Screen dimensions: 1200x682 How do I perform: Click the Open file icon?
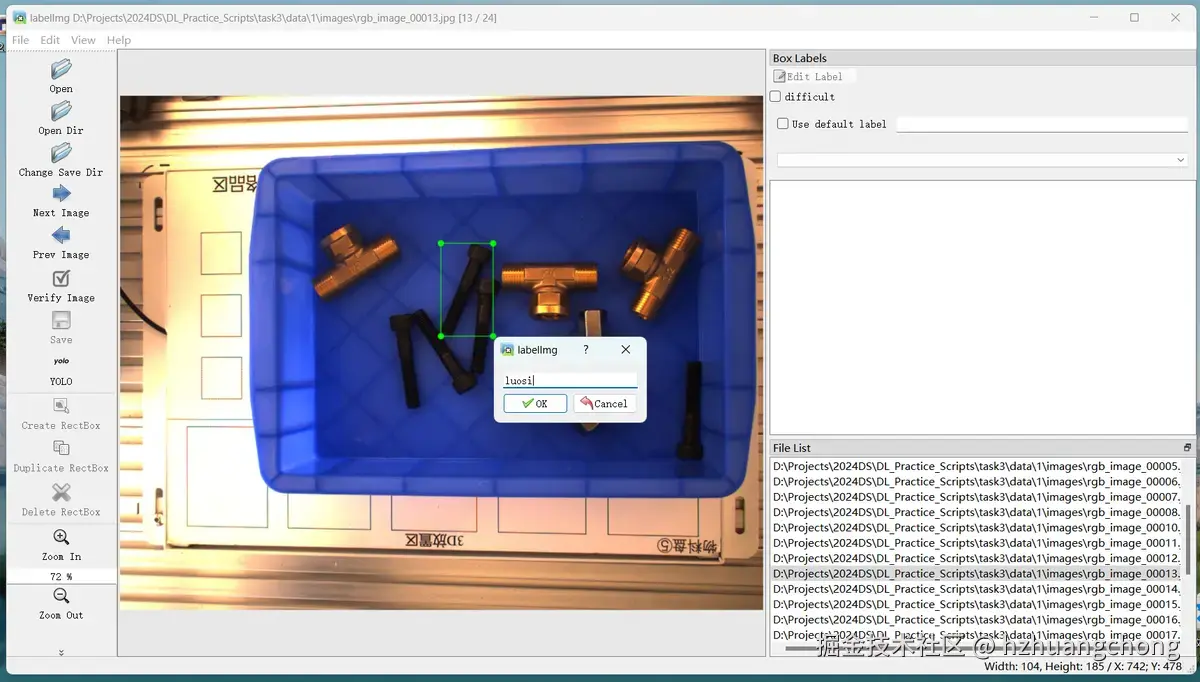[61, 69]
